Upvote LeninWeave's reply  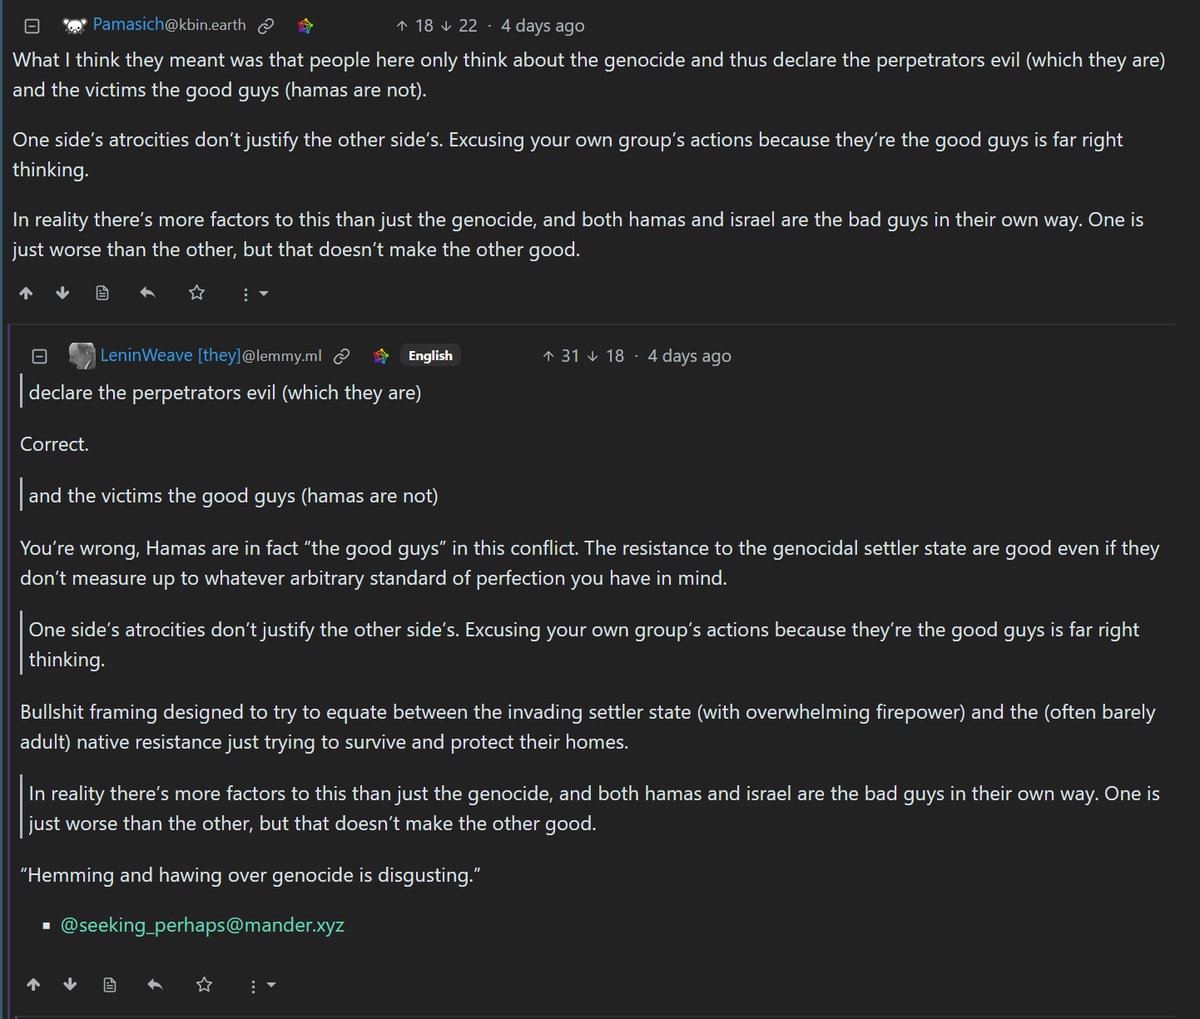(33, 985)
